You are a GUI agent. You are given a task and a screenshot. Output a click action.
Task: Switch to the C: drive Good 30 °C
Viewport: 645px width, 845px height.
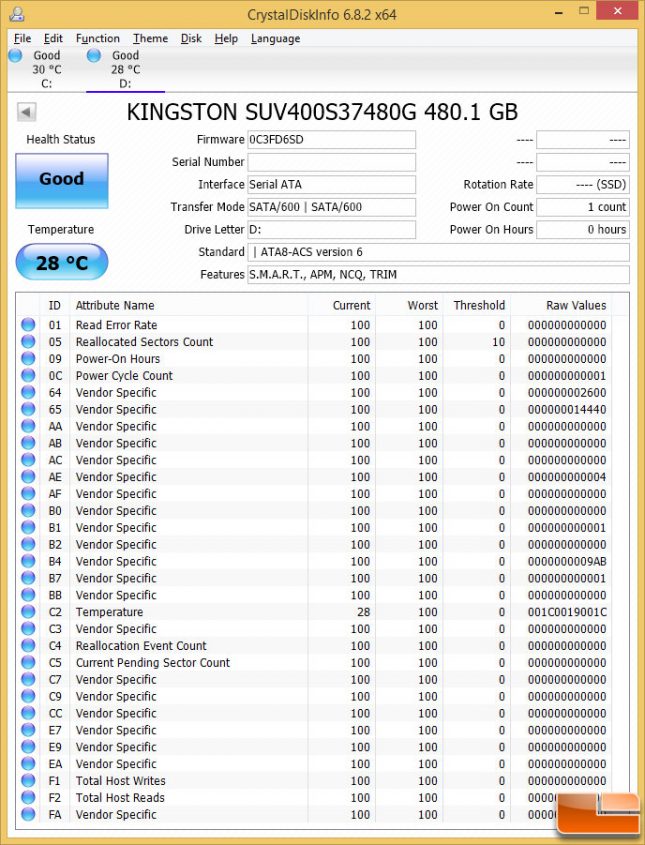coord(47,69)
